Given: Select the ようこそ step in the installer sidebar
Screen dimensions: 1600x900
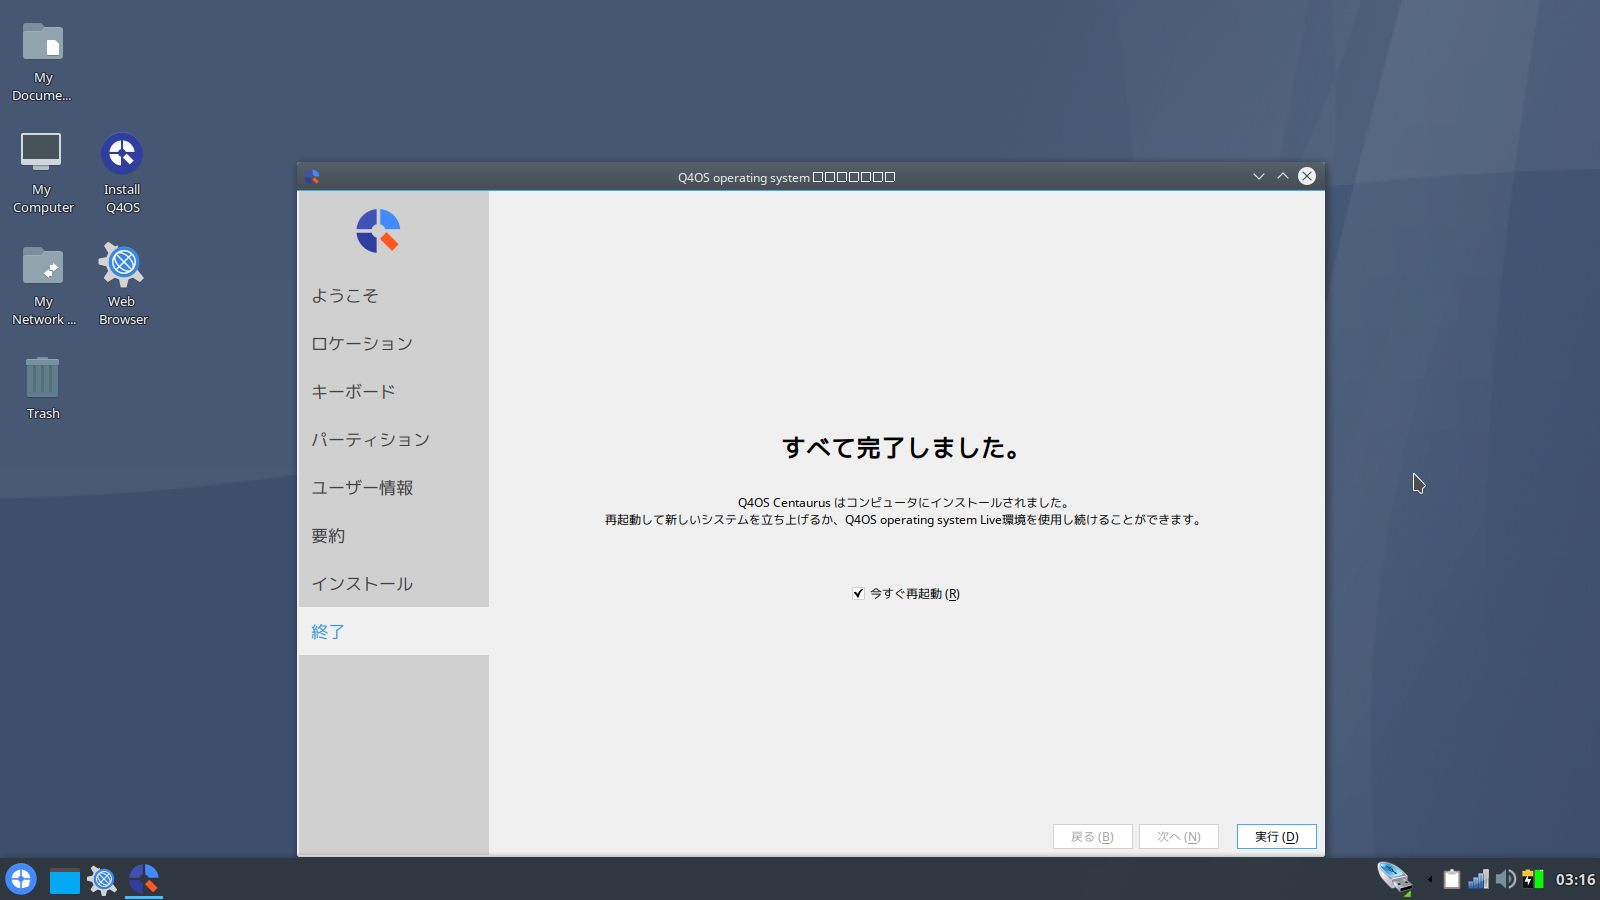Looking at the screenshot, I should [x=344, y=295].
